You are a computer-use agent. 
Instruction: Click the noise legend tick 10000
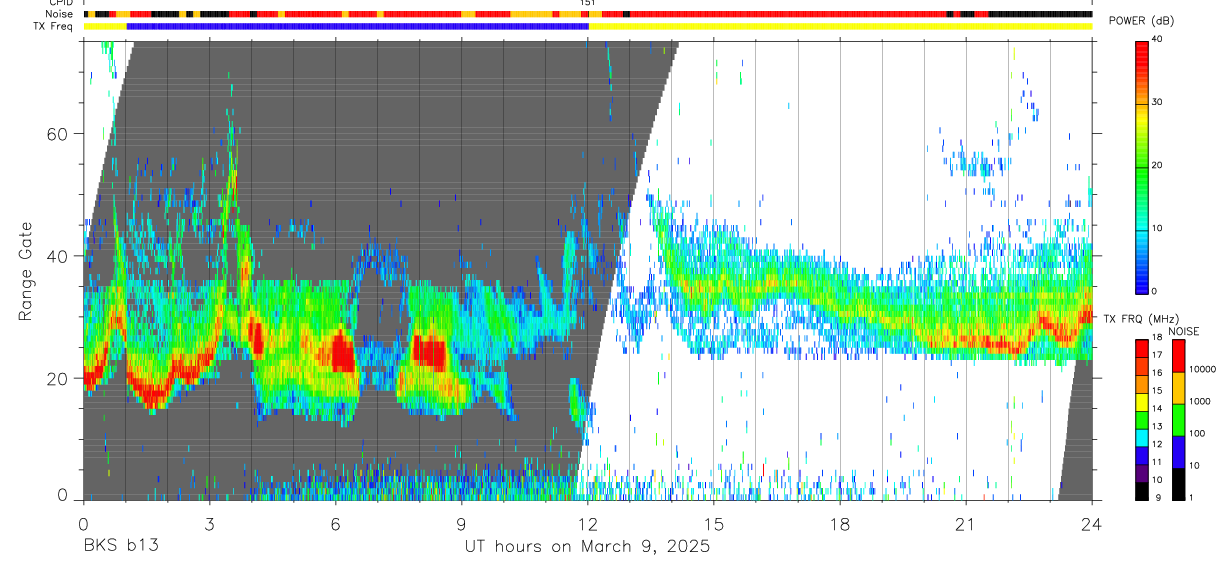pos(1203,370)
